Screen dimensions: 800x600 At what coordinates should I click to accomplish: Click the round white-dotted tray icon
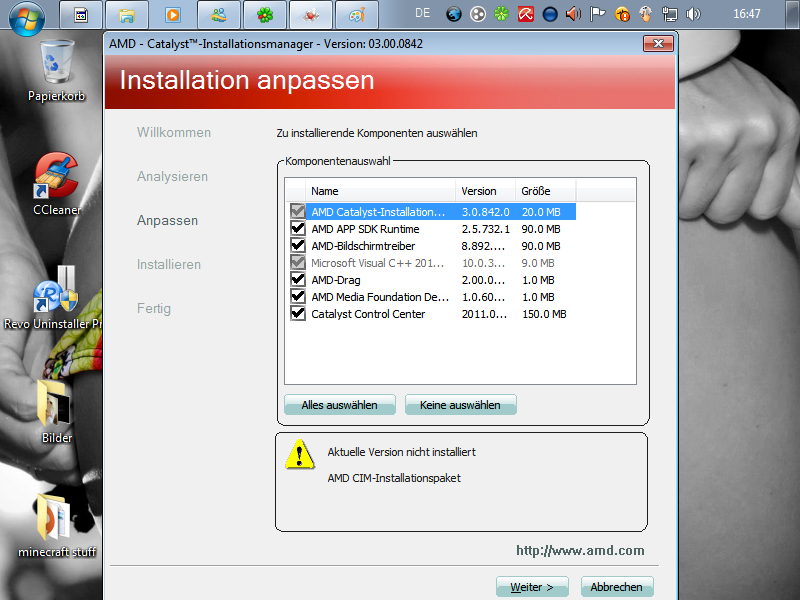pyautogui.click(x=478, y=14)
